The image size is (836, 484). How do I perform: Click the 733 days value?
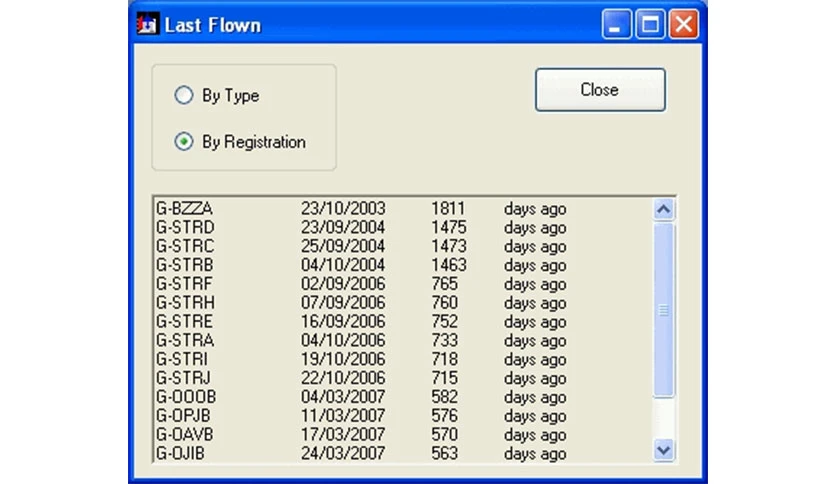(x=444, y=340)
